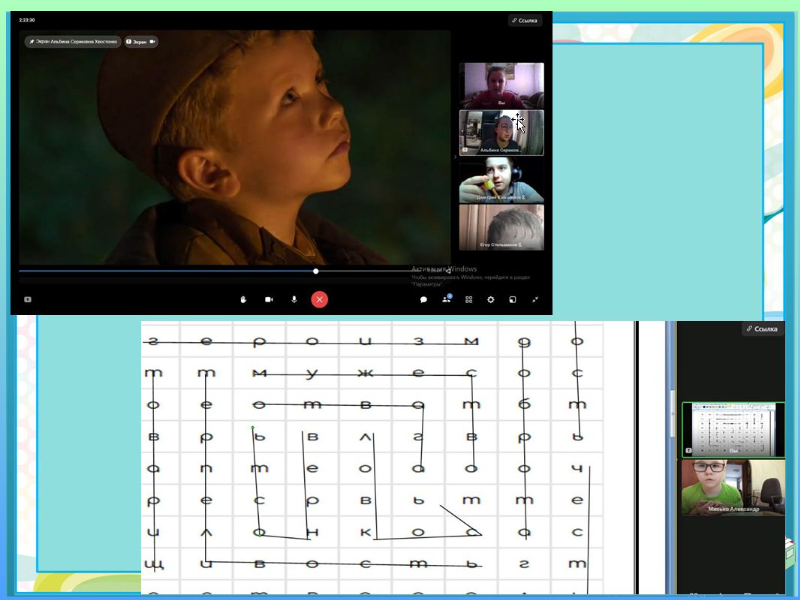Collapse the participant strip with the chevron
The image size is (800, 600).
tap(455, 157)
